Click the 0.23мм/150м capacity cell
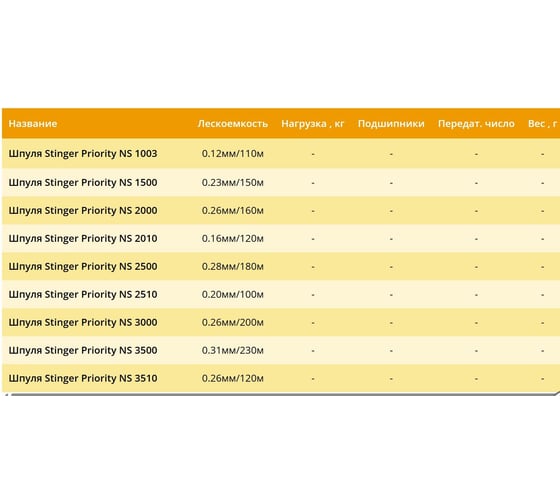This screenshot has height=504, width=560. pos(232,183)
